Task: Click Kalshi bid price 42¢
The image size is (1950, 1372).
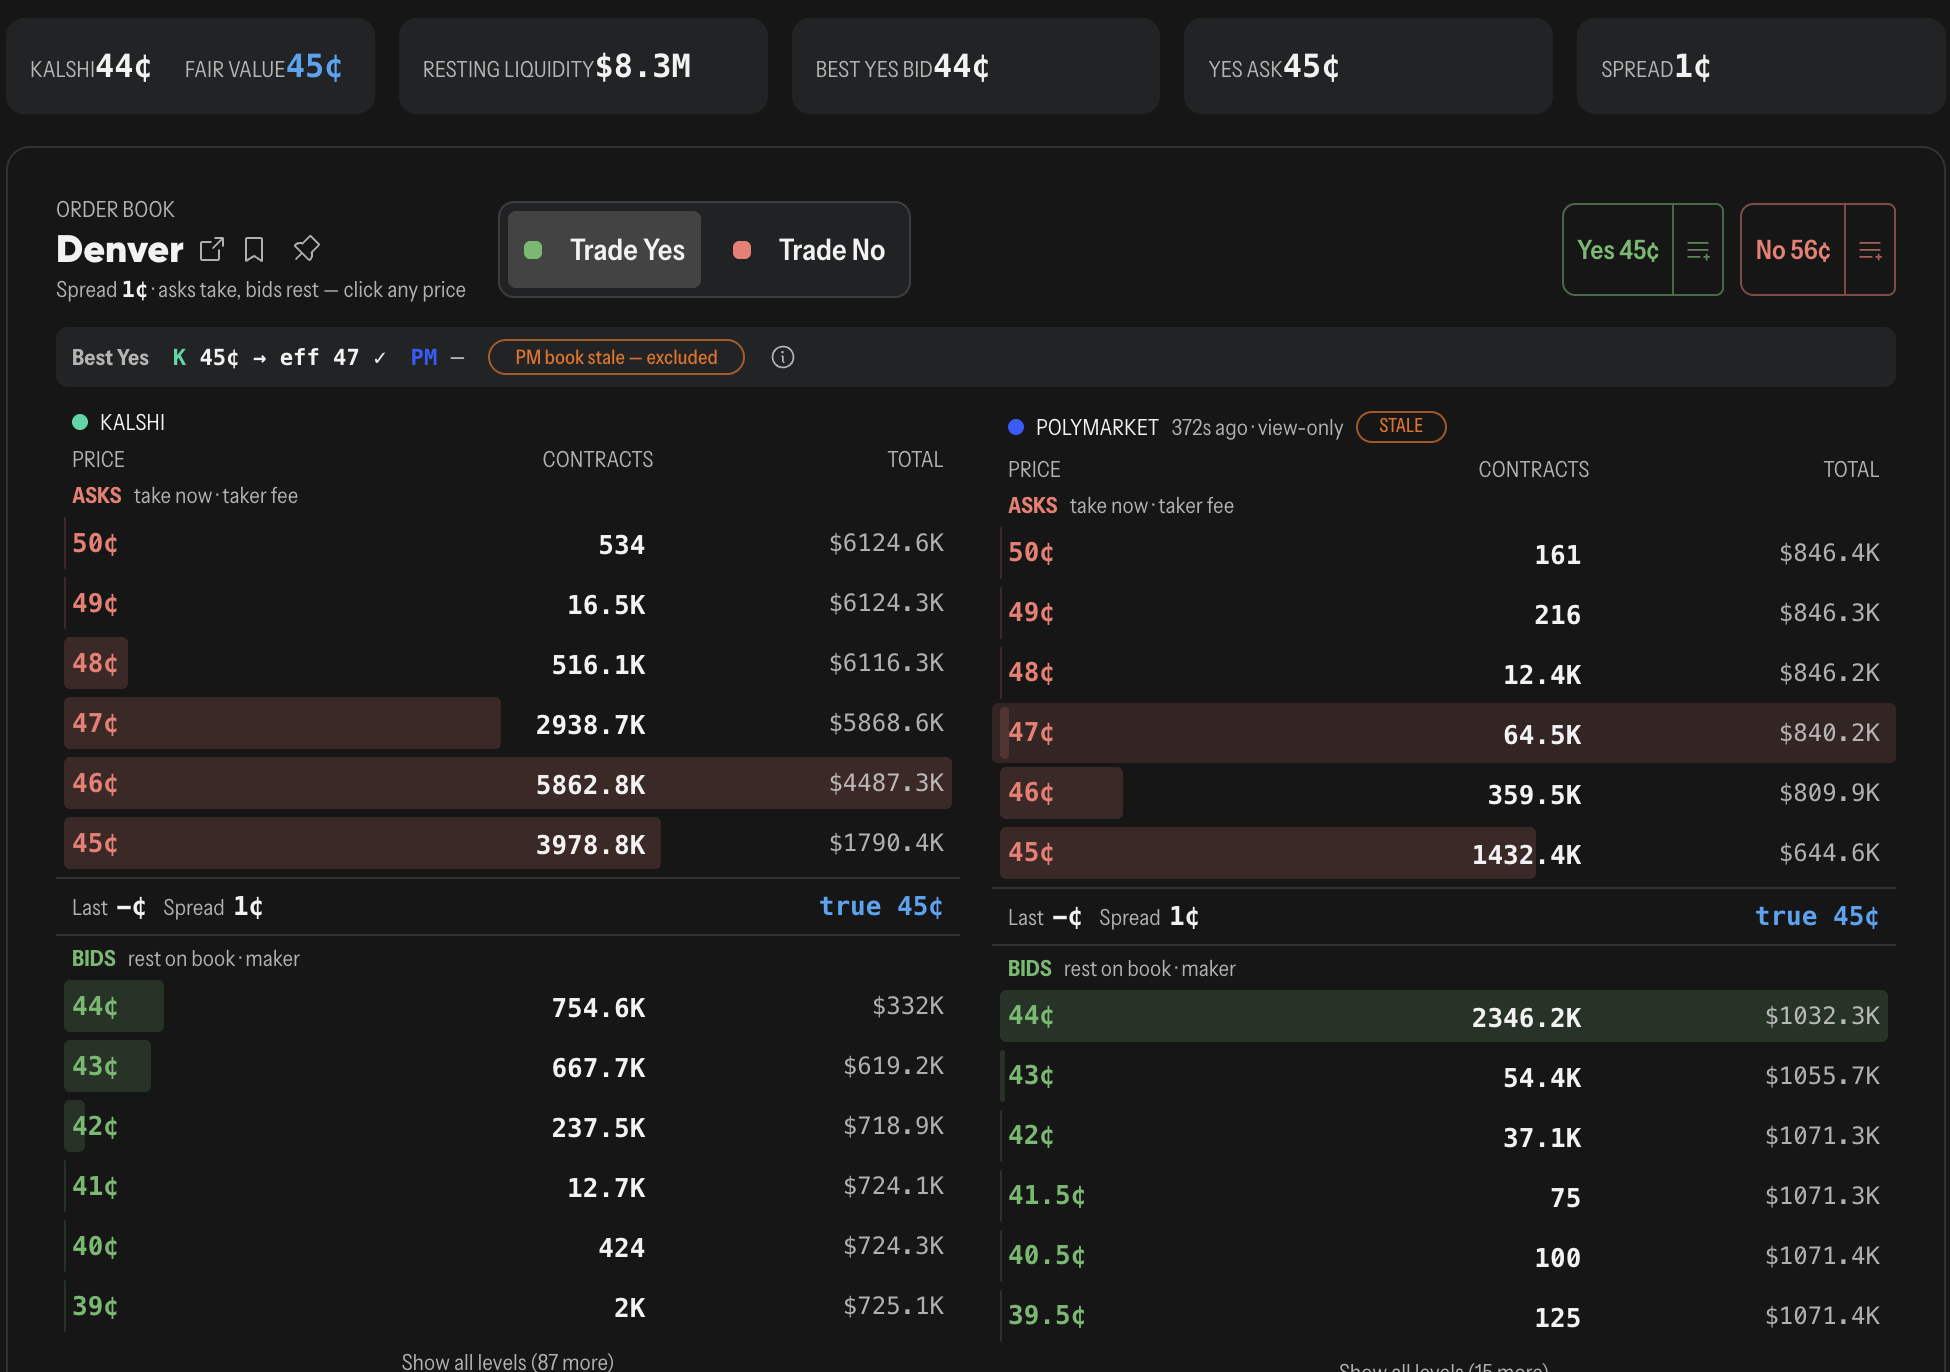Action: tap(95, 1126)
